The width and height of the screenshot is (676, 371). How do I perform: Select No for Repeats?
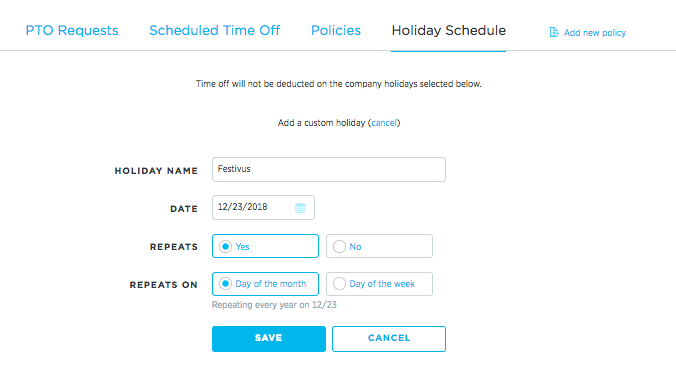pyautogui.click(x=339, y=246)
